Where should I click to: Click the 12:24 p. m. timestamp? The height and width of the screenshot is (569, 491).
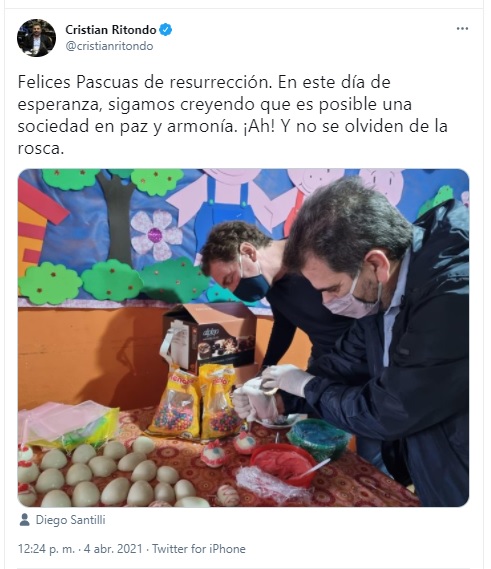pos(46,549)
